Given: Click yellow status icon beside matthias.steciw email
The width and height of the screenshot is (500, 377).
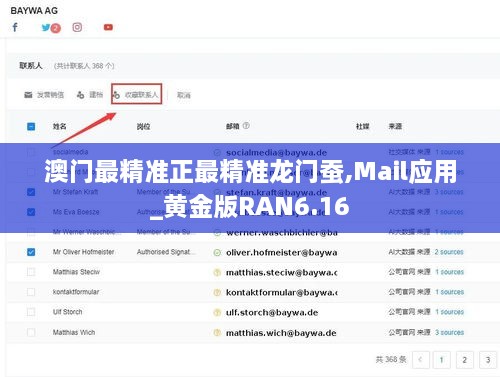Looking at the screenshot, I should pyautogui.click(x=217, y=273).
